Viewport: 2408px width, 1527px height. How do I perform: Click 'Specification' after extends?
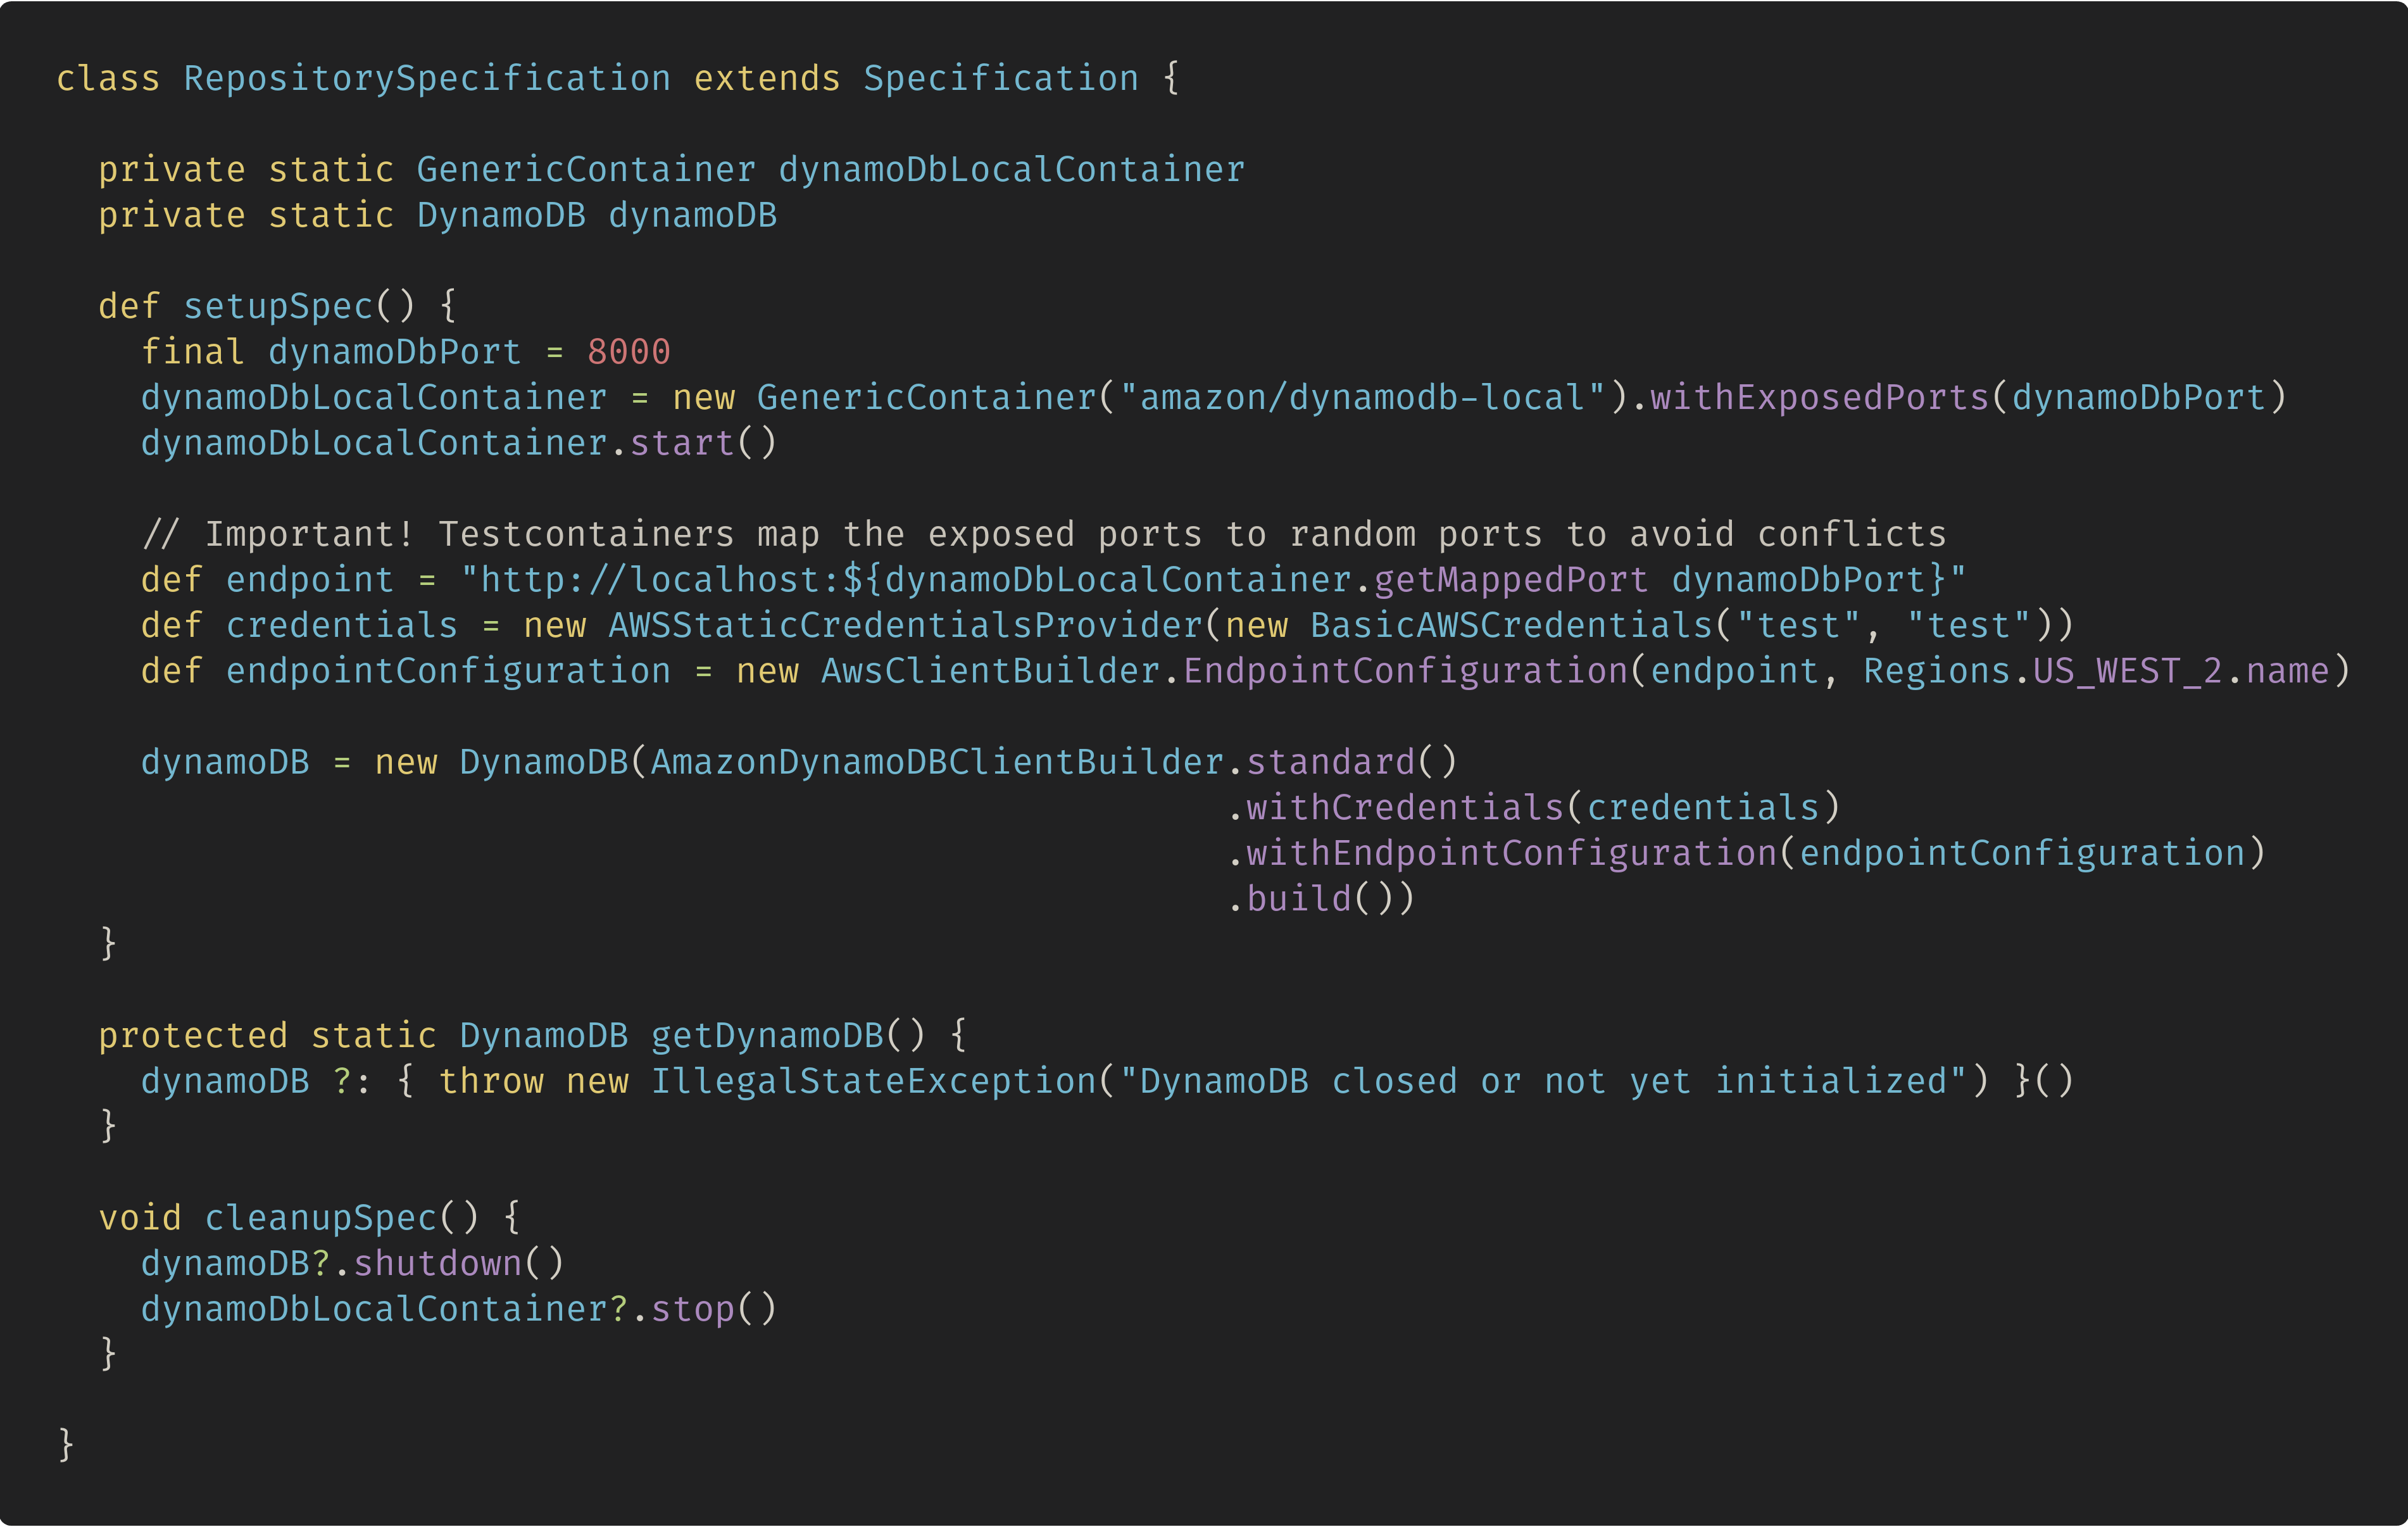tap(1000, 79)
